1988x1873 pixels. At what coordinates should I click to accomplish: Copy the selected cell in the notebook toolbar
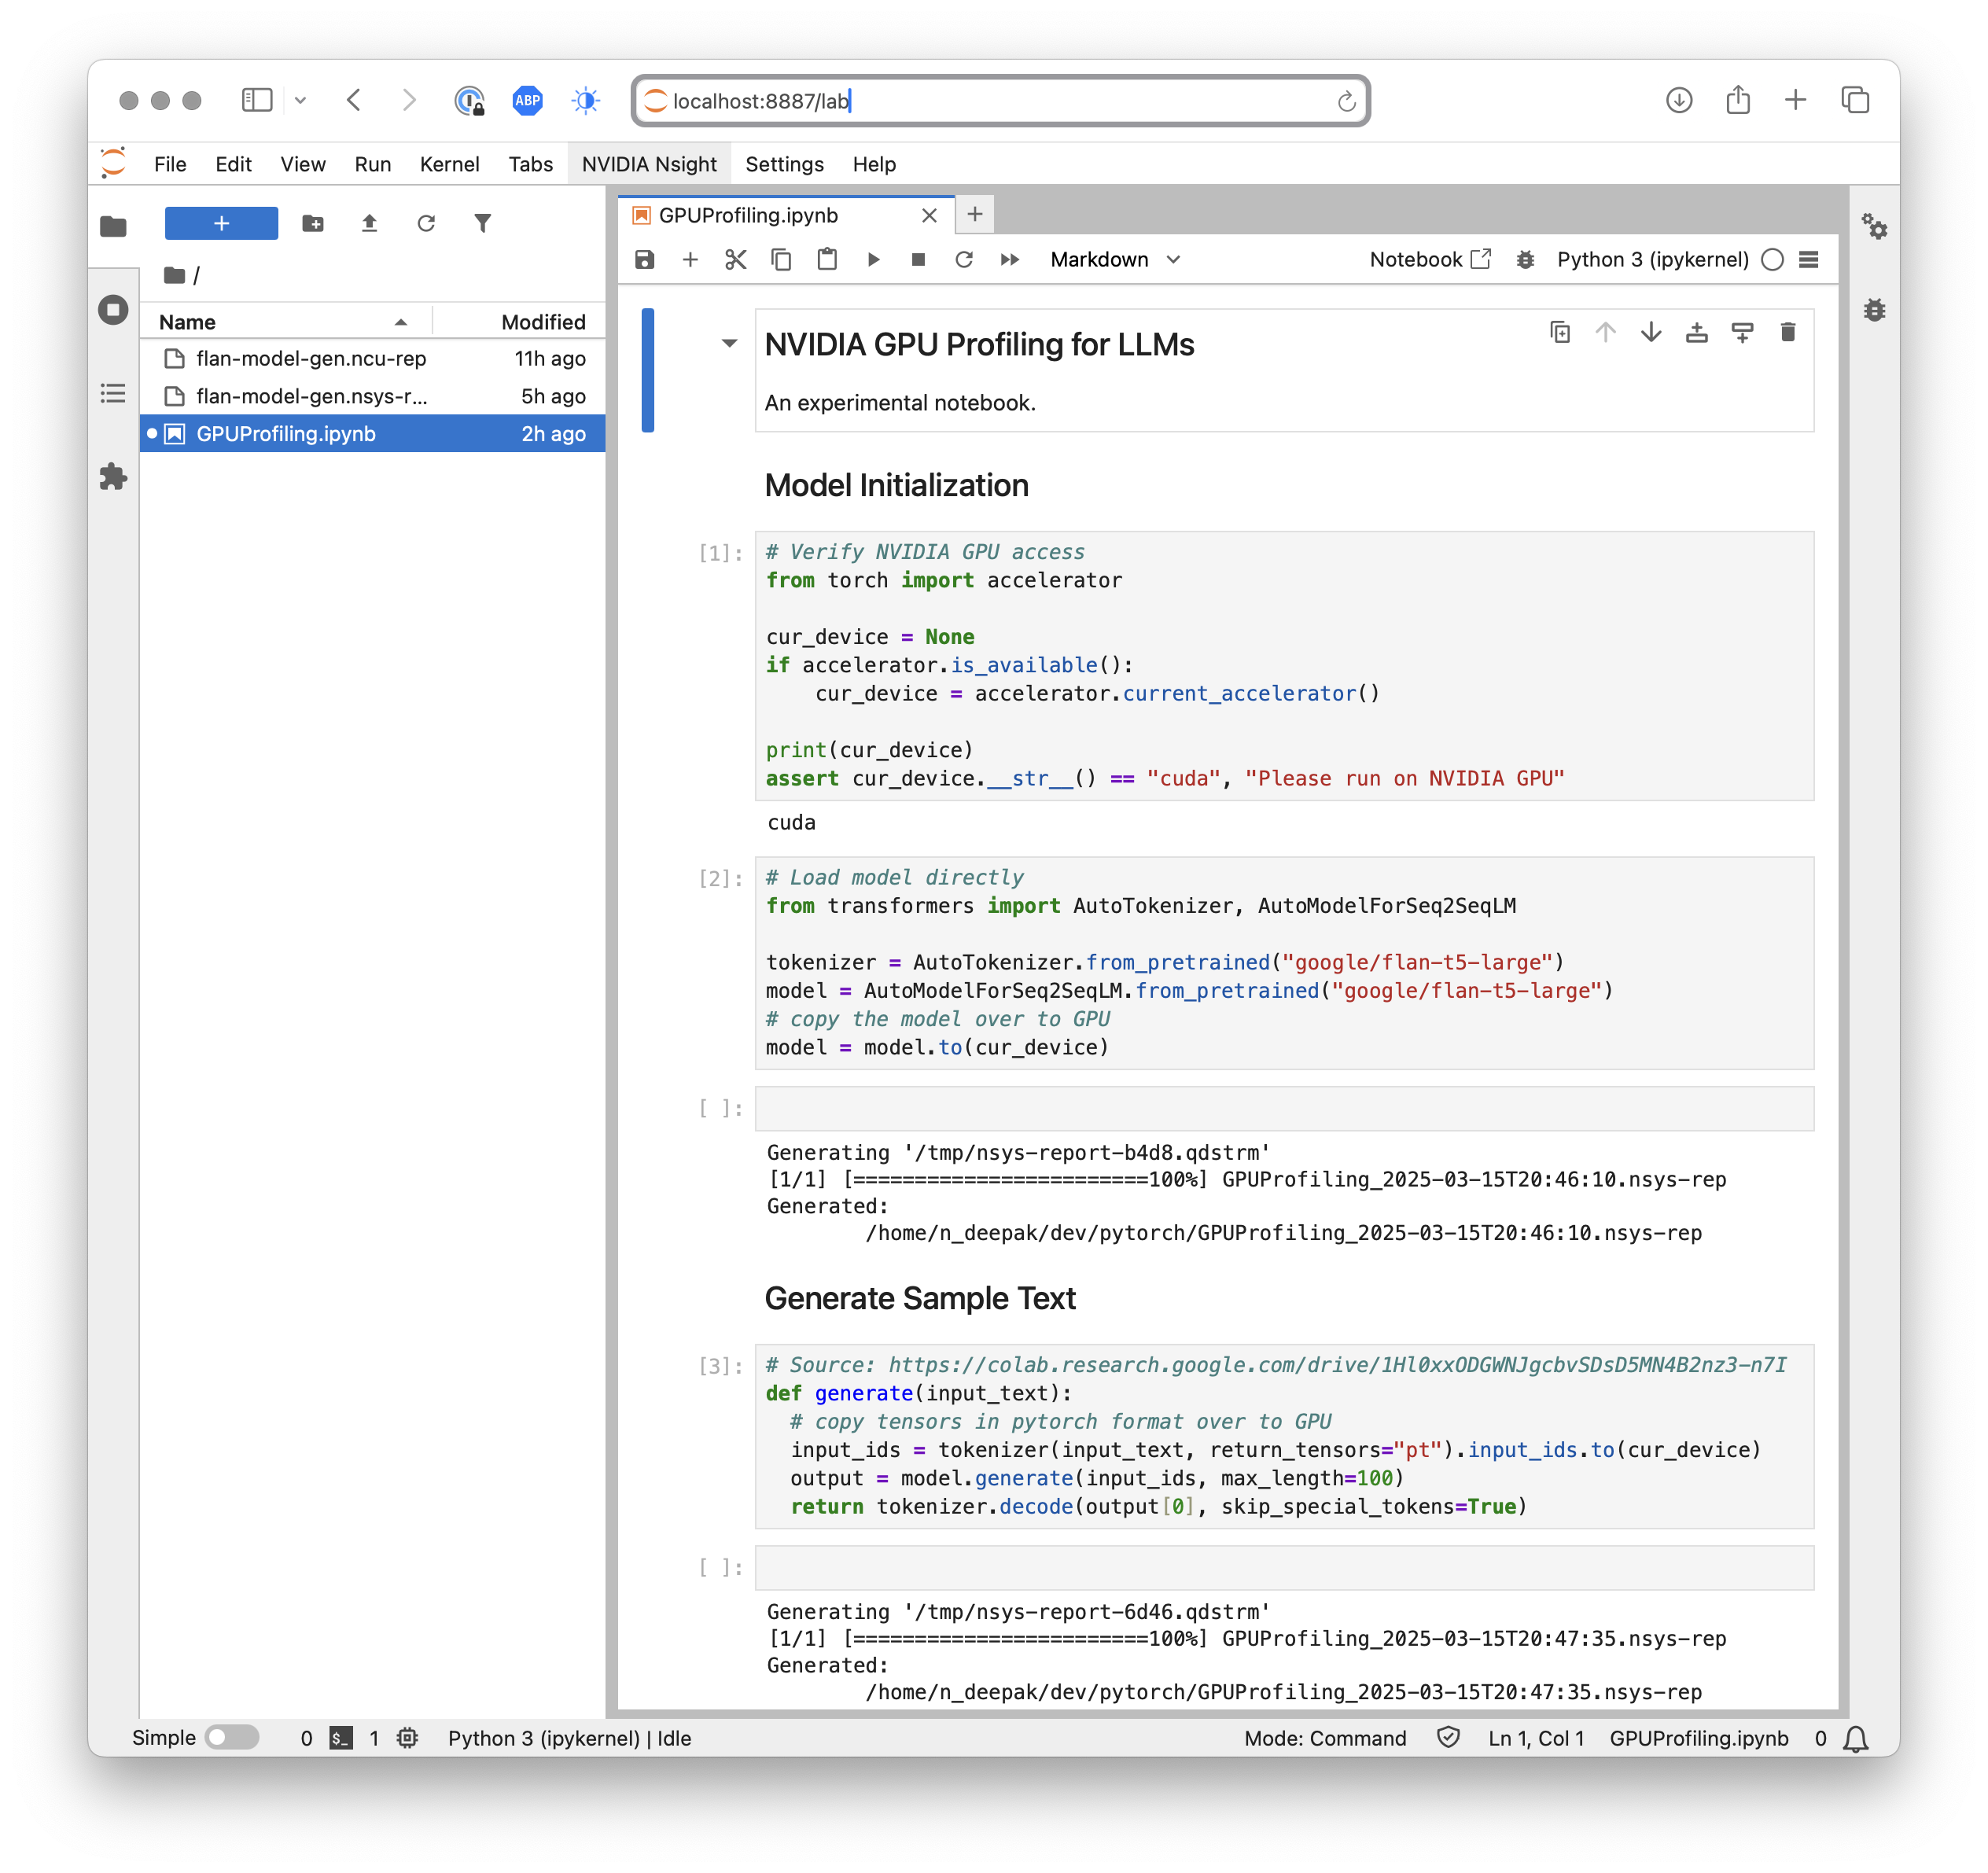[x=781, y=260]
